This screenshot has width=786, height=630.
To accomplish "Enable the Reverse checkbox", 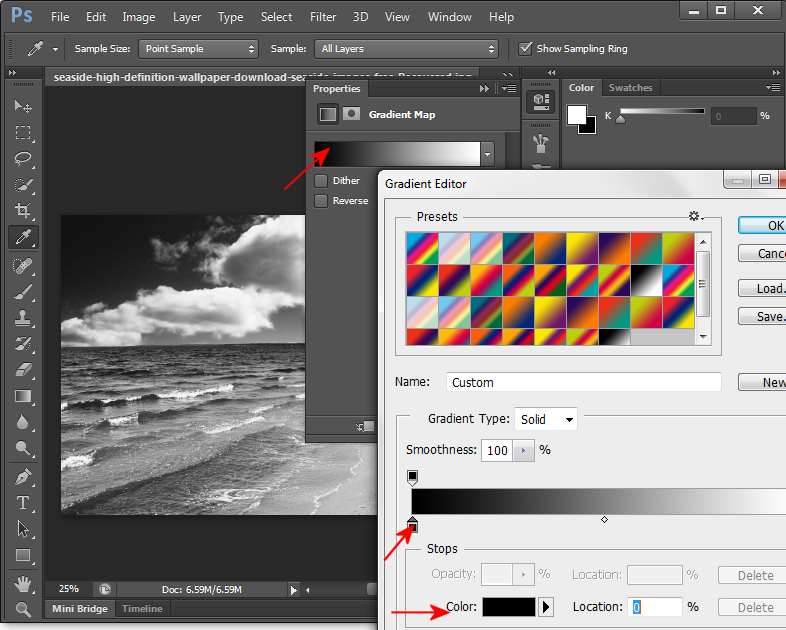I will coord(321,201).
